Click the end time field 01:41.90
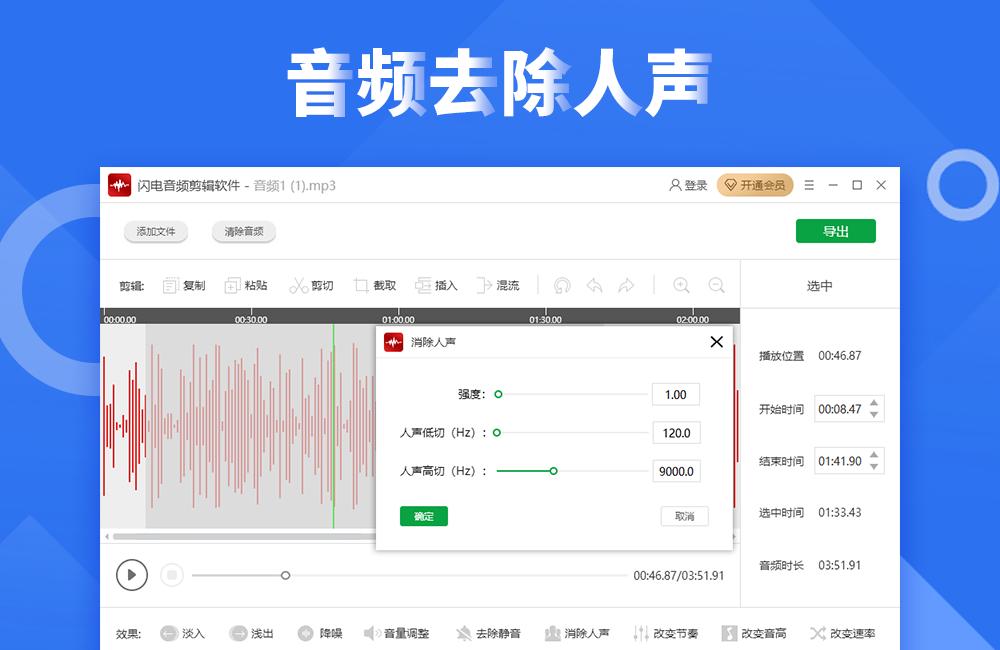 (x=841, y=461)
